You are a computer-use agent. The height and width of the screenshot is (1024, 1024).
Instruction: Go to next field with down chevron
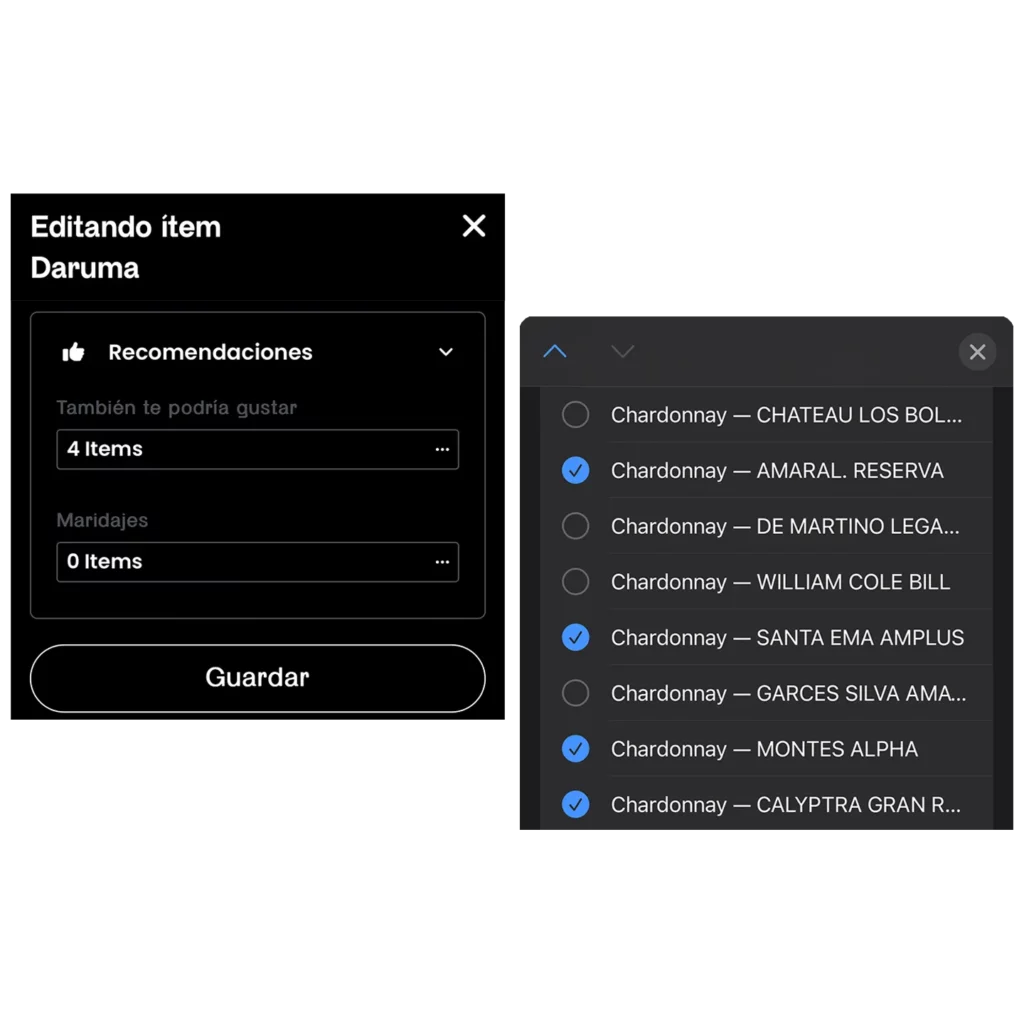622,351
